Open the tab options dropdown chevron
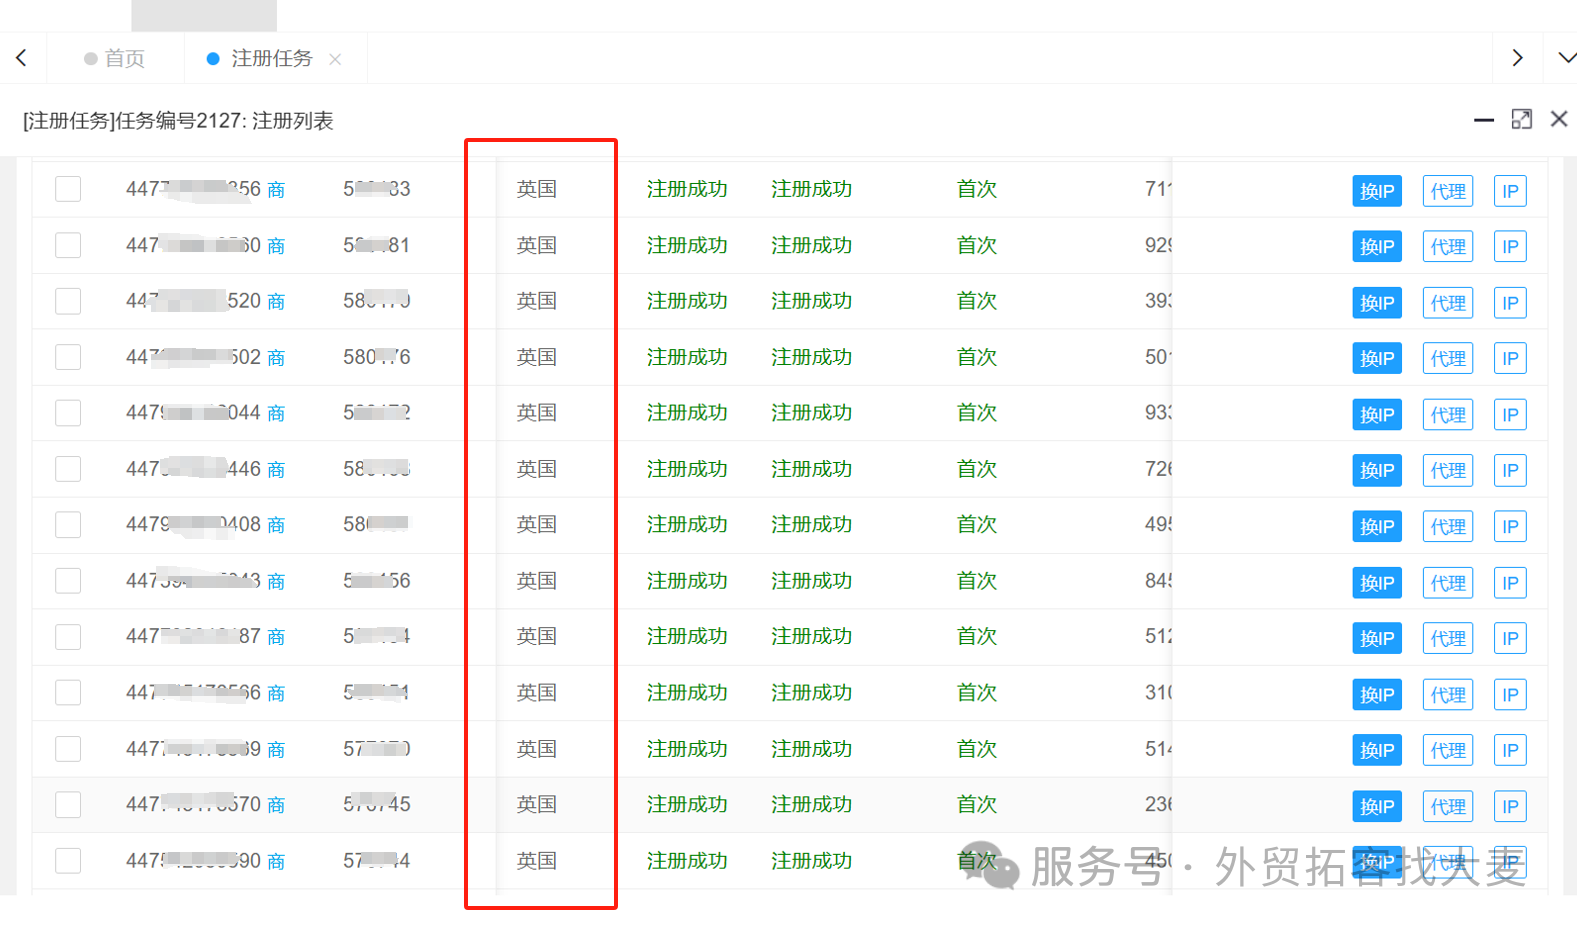The image size is (1577, 931). point(1567,58)
